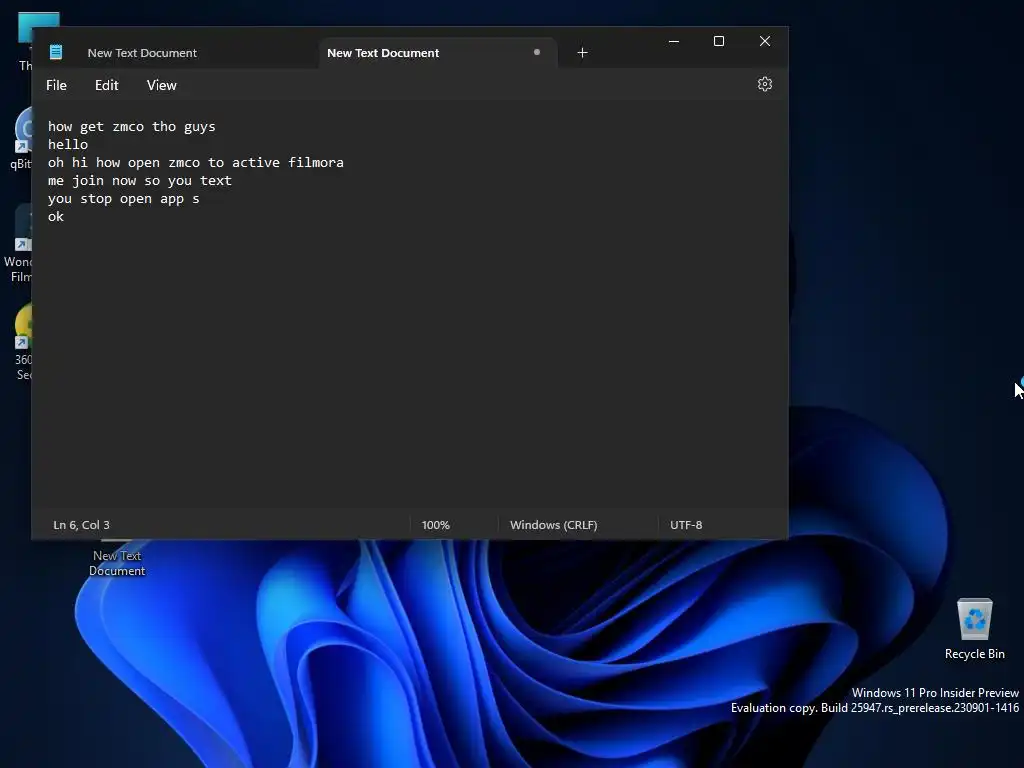The height and width of the screenshot is (768, 1024).
Task: Open the File menu
Action: pyautogui.click(x=56, y=86)
